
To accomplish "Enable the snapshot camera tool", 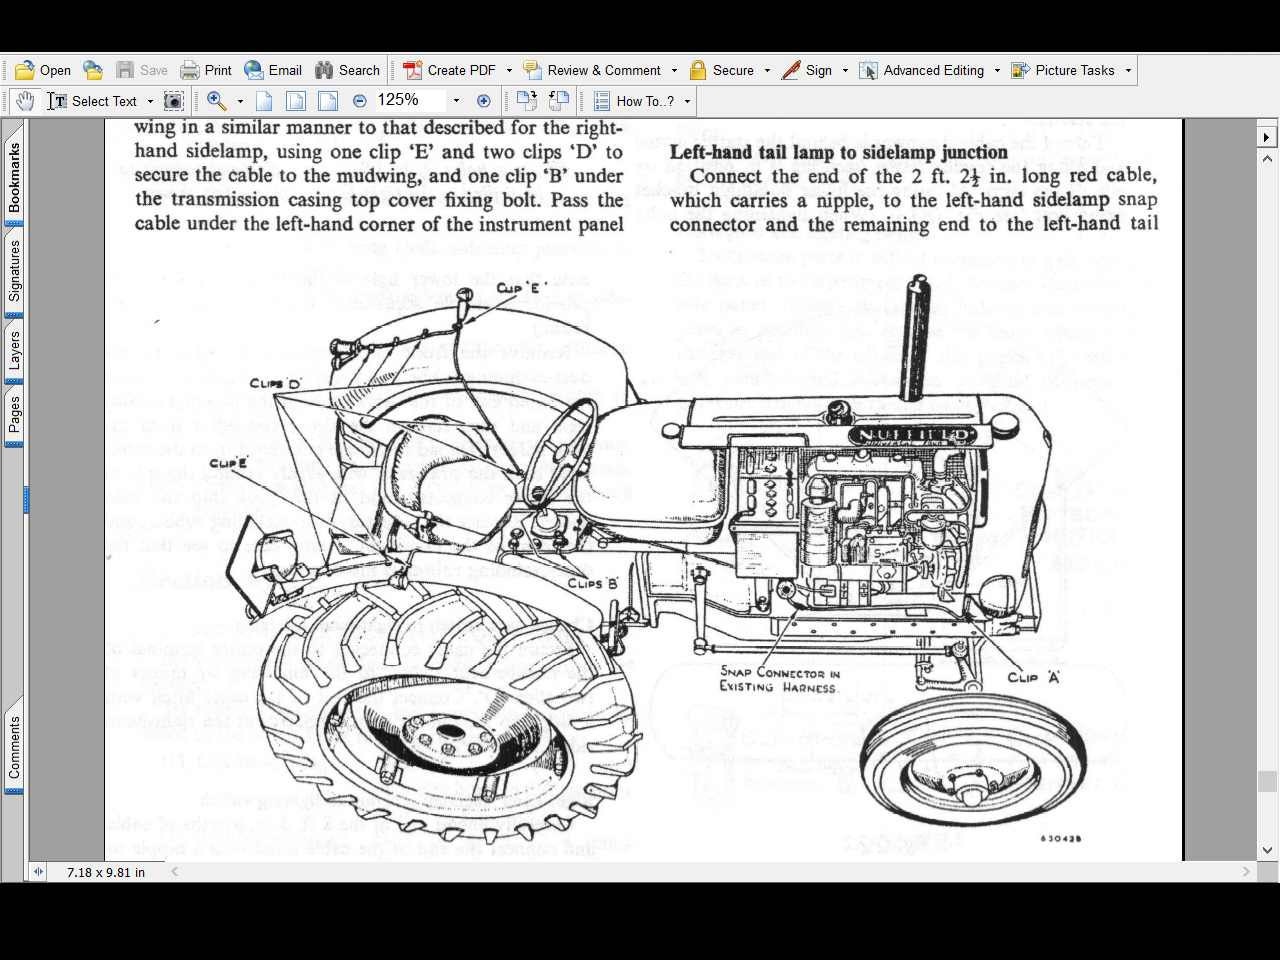I will [x=173, y=100].
